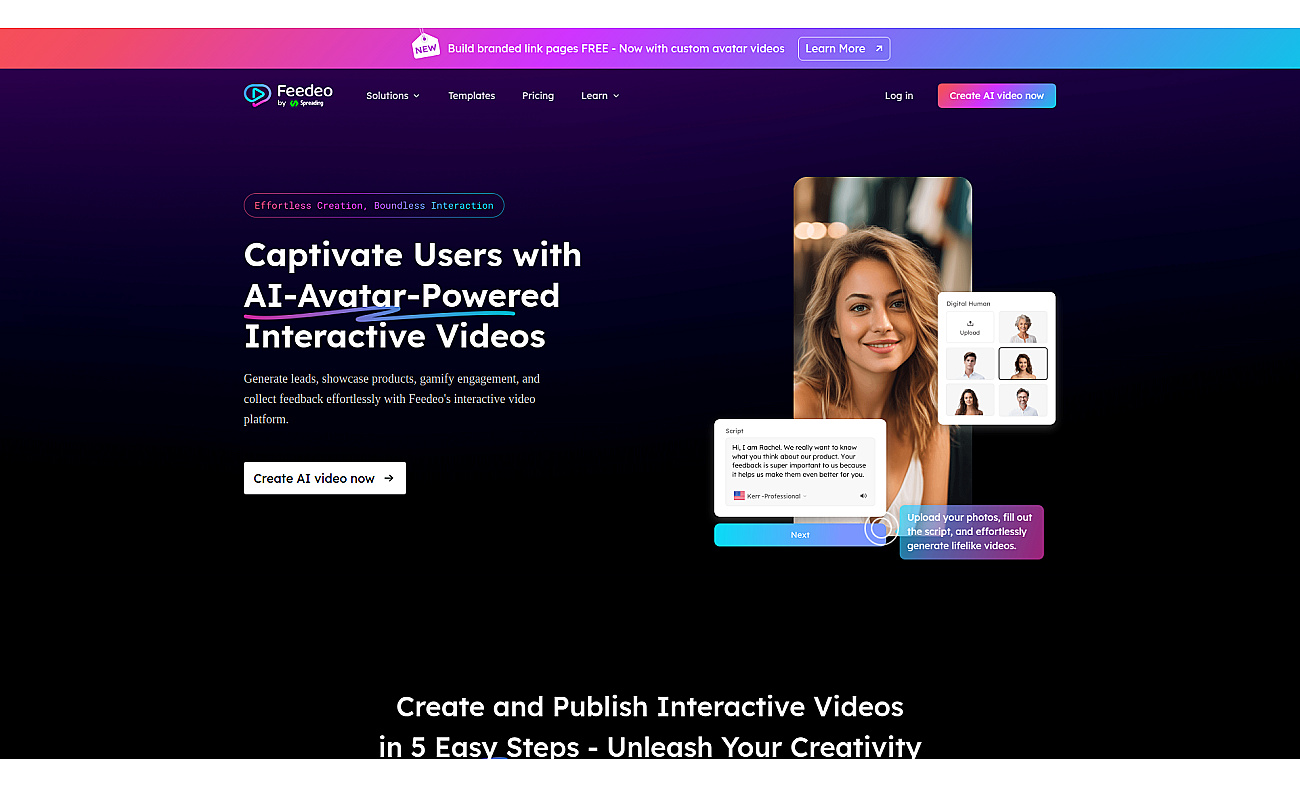Pick the man with glasses avatar
The image size is (1300, 788).
click(1023, 401)
